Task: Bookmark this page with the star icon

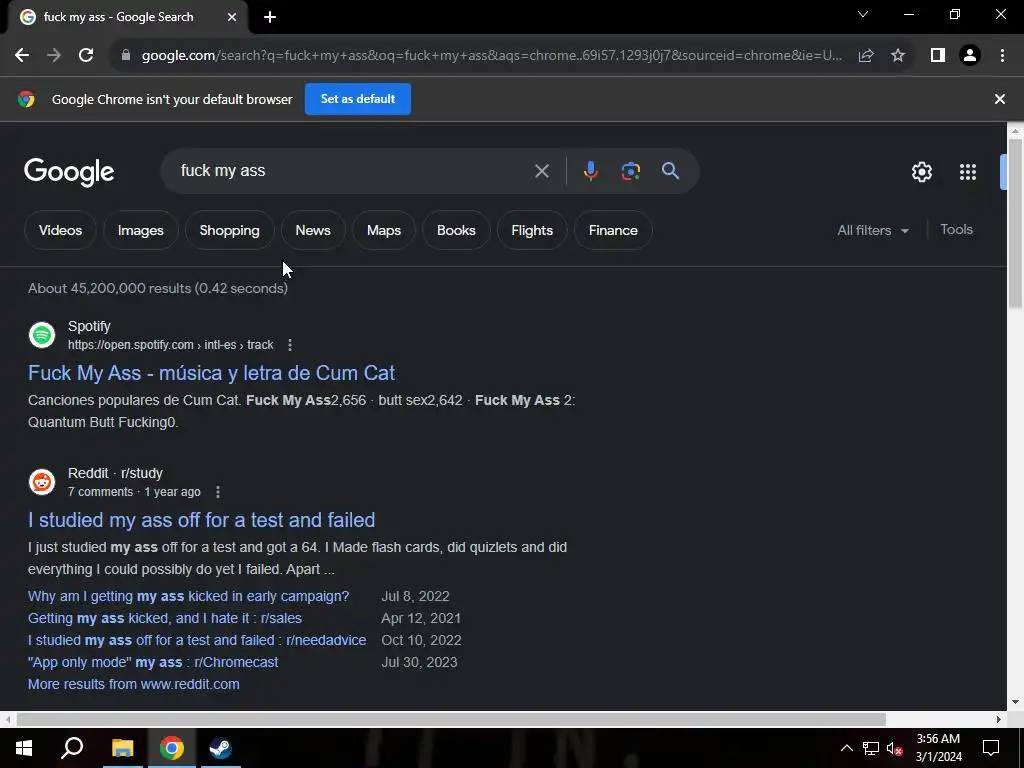Action: (x=898, y=56)
